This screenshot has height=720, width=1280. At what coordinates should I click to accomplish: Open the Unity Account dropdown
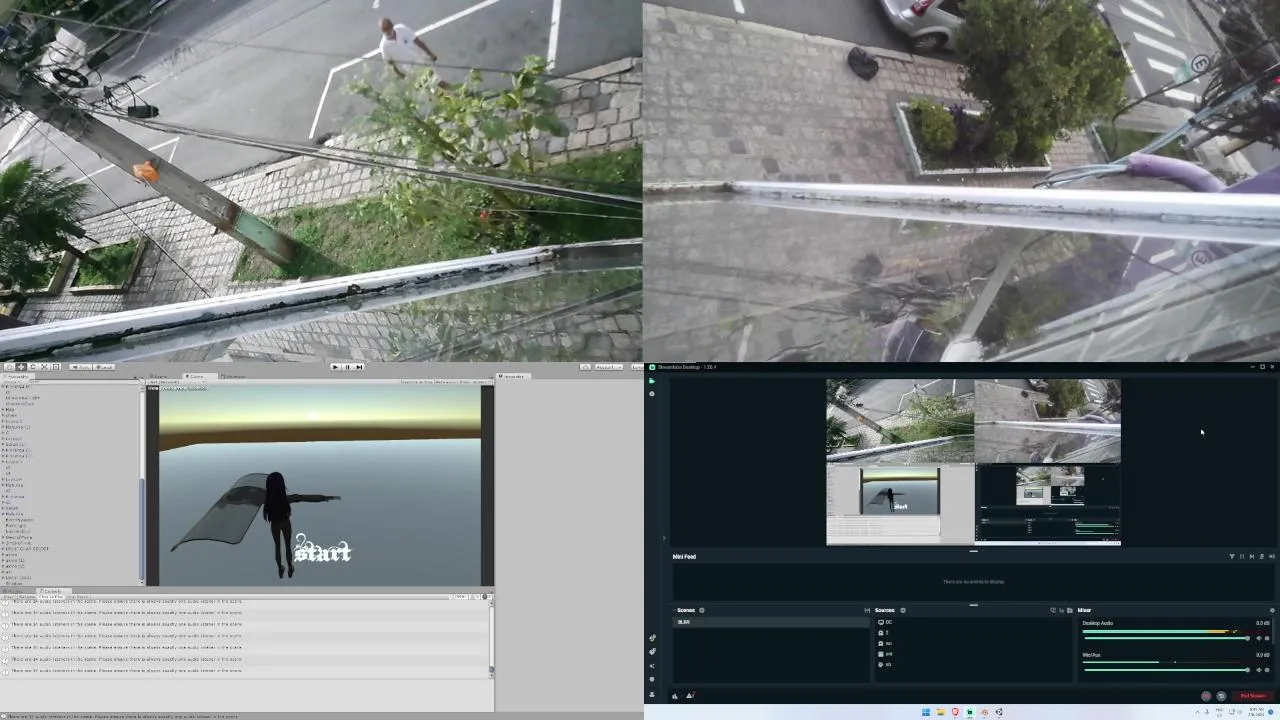(609, 367)
